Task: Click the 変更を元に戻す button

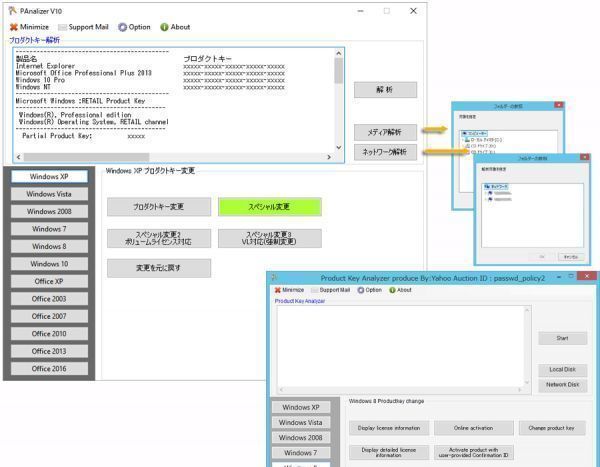Action: click(x=159, y=268)
